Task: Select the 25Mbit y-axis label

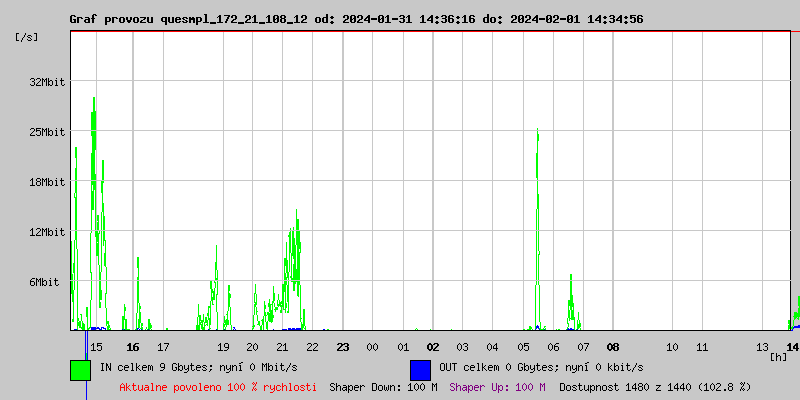Action: click(x=47, y=132)
